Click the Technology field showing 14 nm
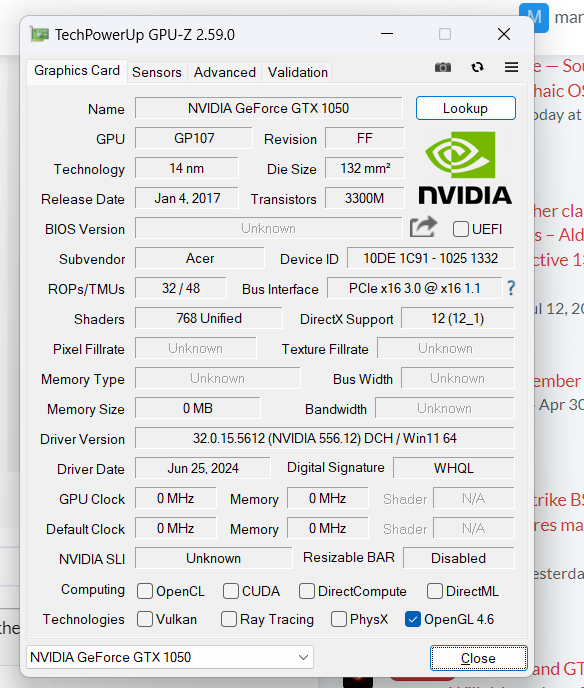This screenshot has width=584, height=688. [186, 168]
